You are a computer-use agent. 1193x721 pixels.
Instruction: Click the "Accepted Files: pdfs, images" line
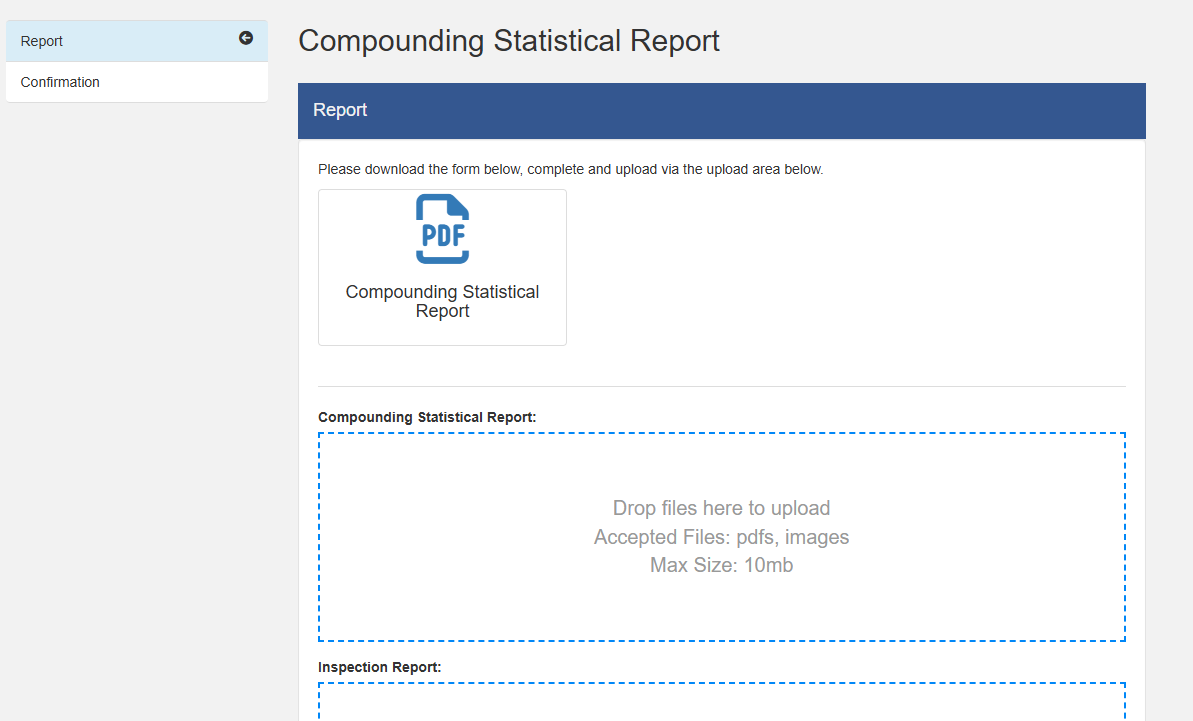[721, 537]
